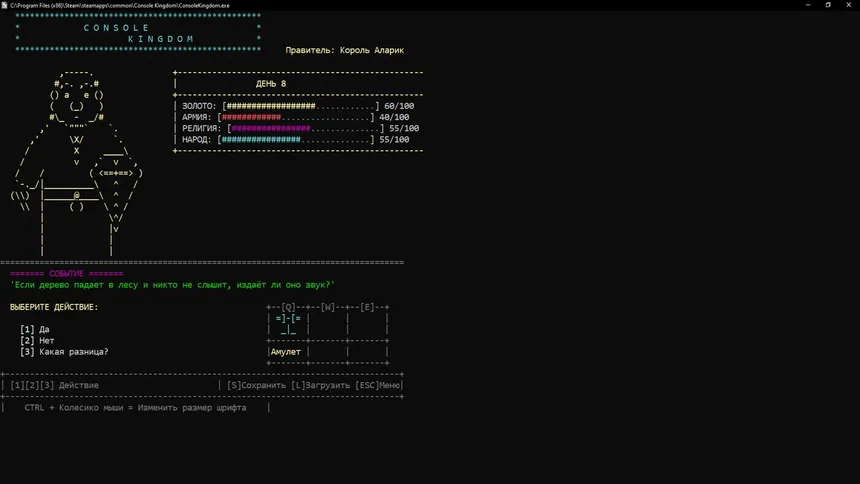The image size is (860, 484).
Task: Click [L]Загрузить to load game
Action: (320, 385)
